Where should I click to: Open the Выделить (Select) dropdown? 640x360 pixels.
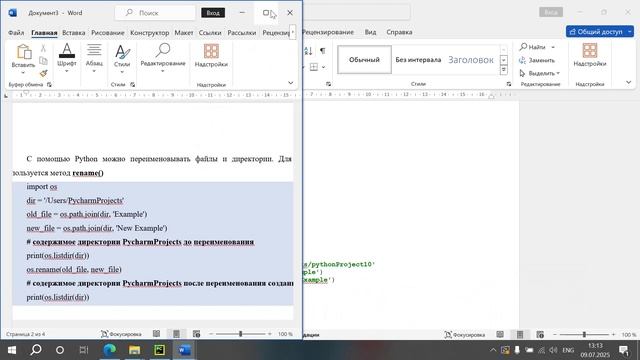pyautogui.click(x=540, y=73)
